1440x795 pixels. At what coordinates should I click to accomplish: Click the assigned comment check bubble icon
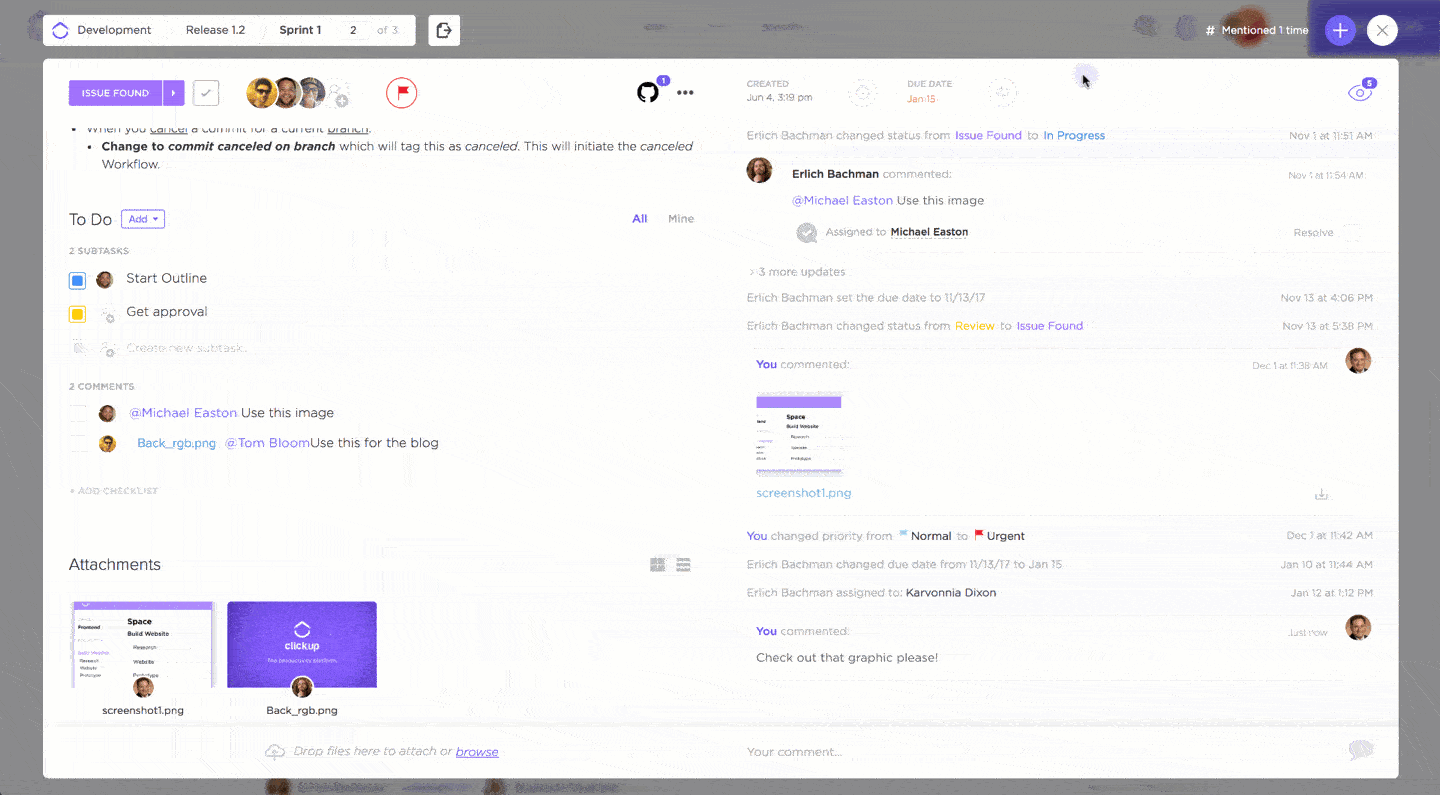[x=807, y=233]
